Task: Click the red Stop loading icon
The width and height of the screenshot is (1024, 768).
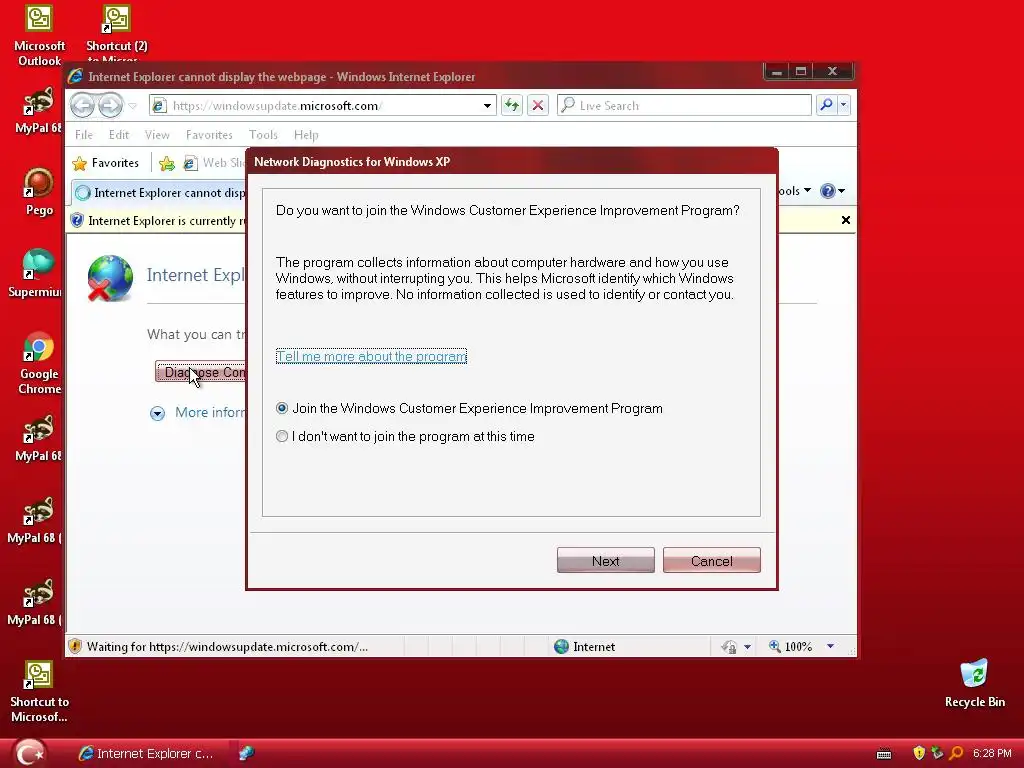Action: click(537, 105)
